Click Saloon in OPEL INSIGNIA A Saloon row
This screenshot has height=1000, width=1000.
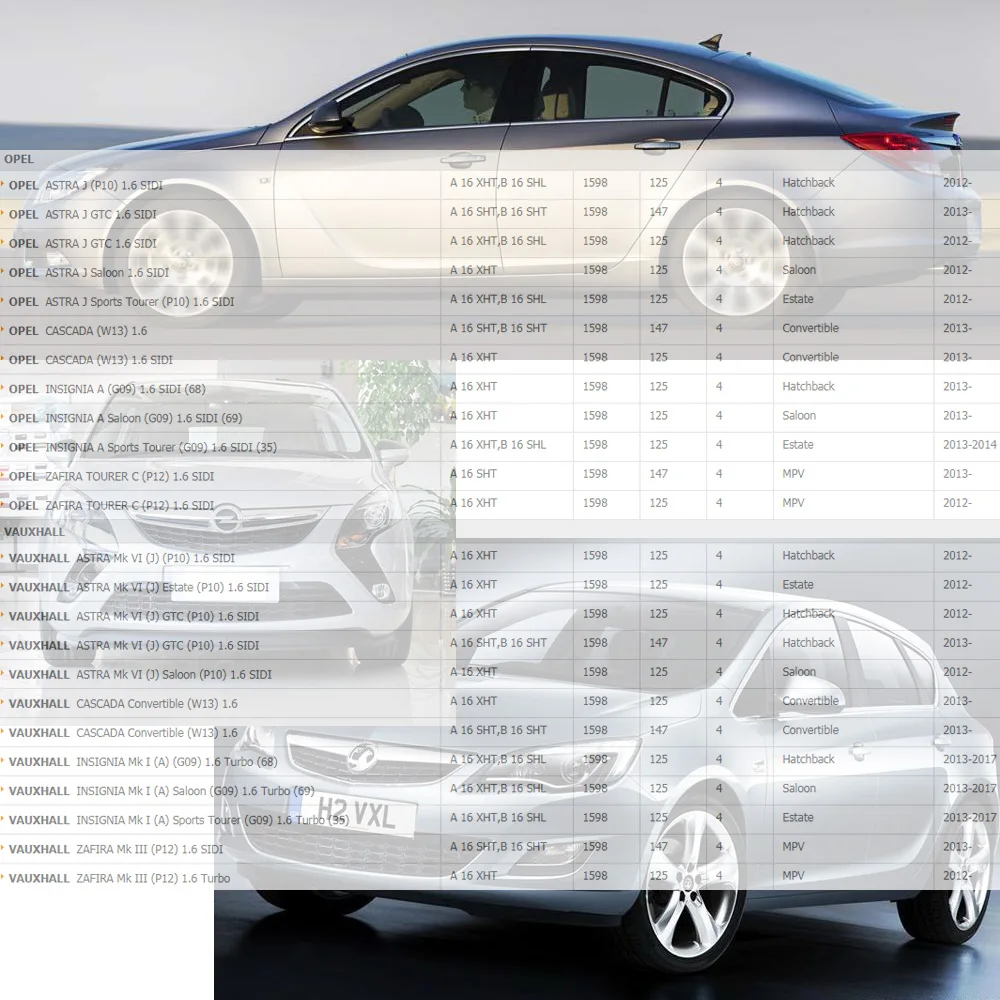(799, 415)
